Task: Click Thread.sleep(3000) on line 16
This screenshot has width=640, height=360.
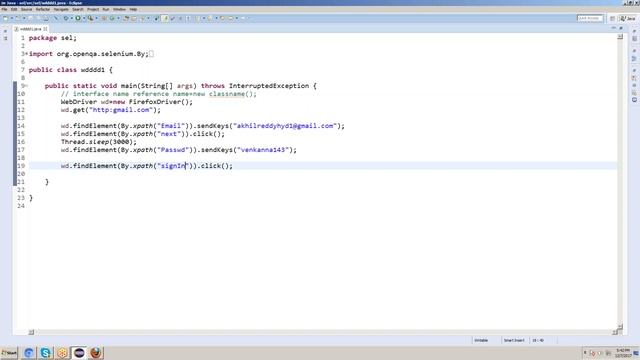Action: click(x=99, y=142)
